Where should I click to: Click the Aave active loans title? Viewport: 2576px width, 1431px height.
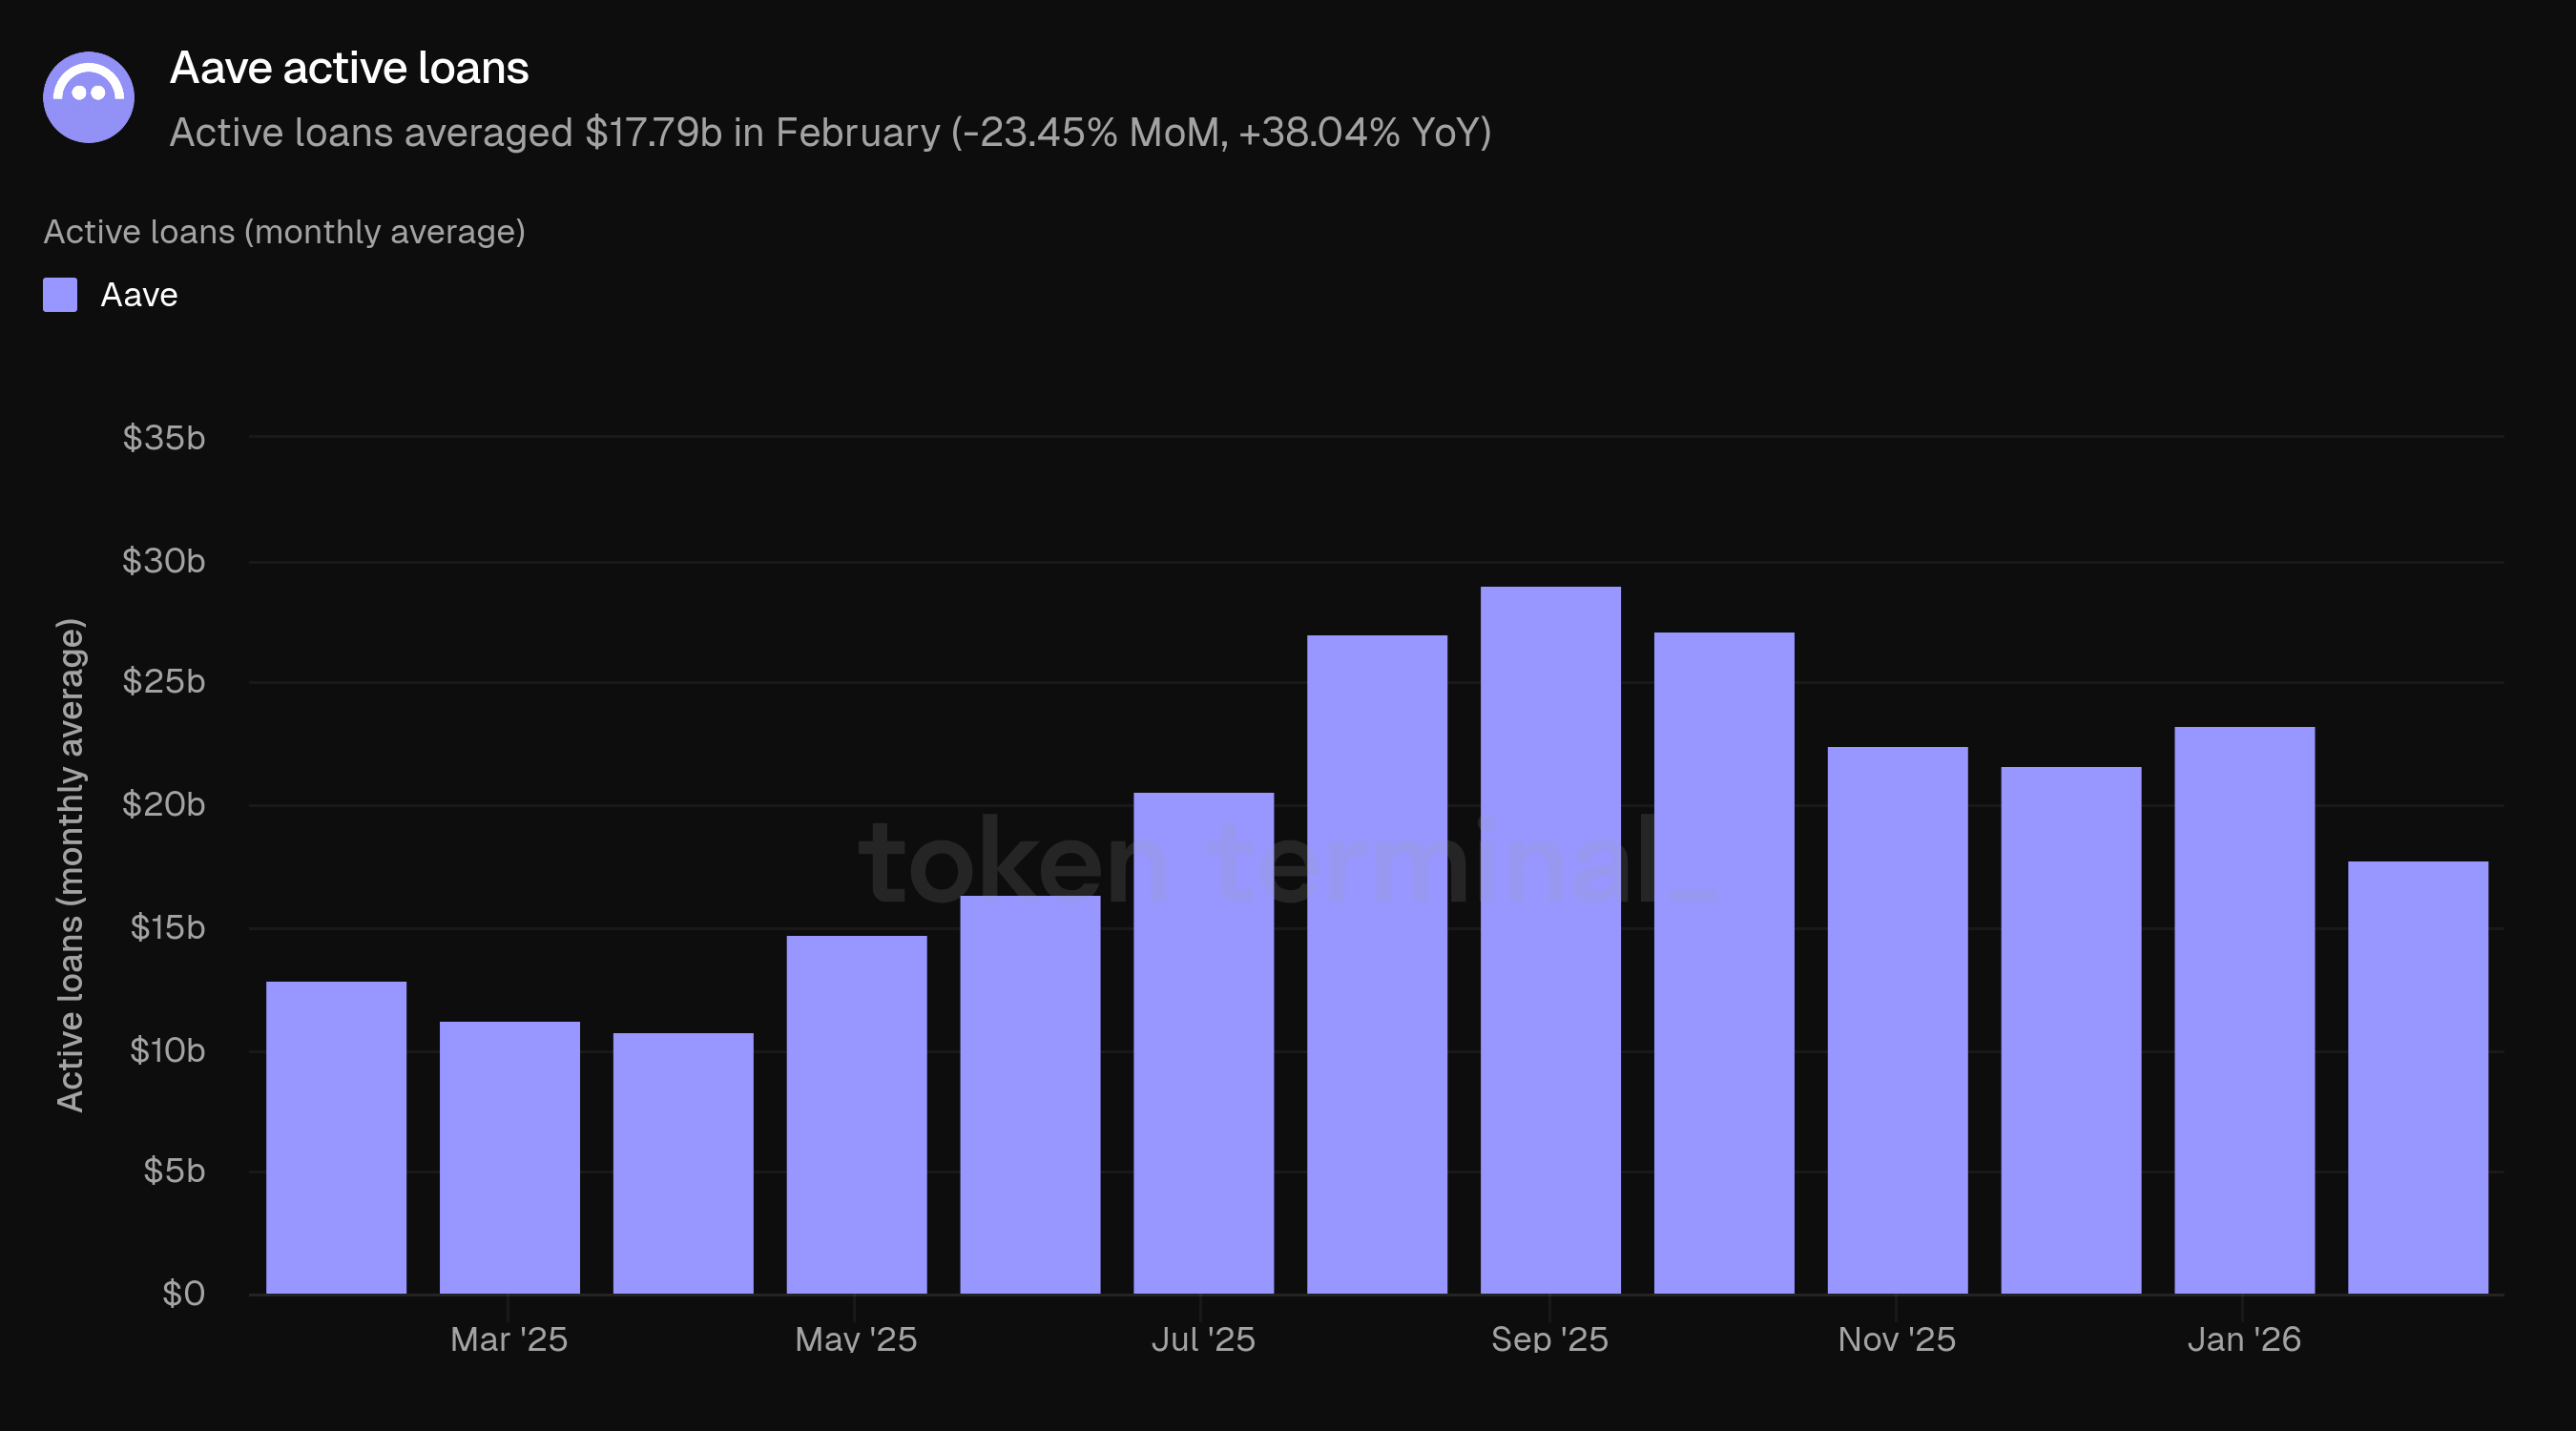pos(349,68)
